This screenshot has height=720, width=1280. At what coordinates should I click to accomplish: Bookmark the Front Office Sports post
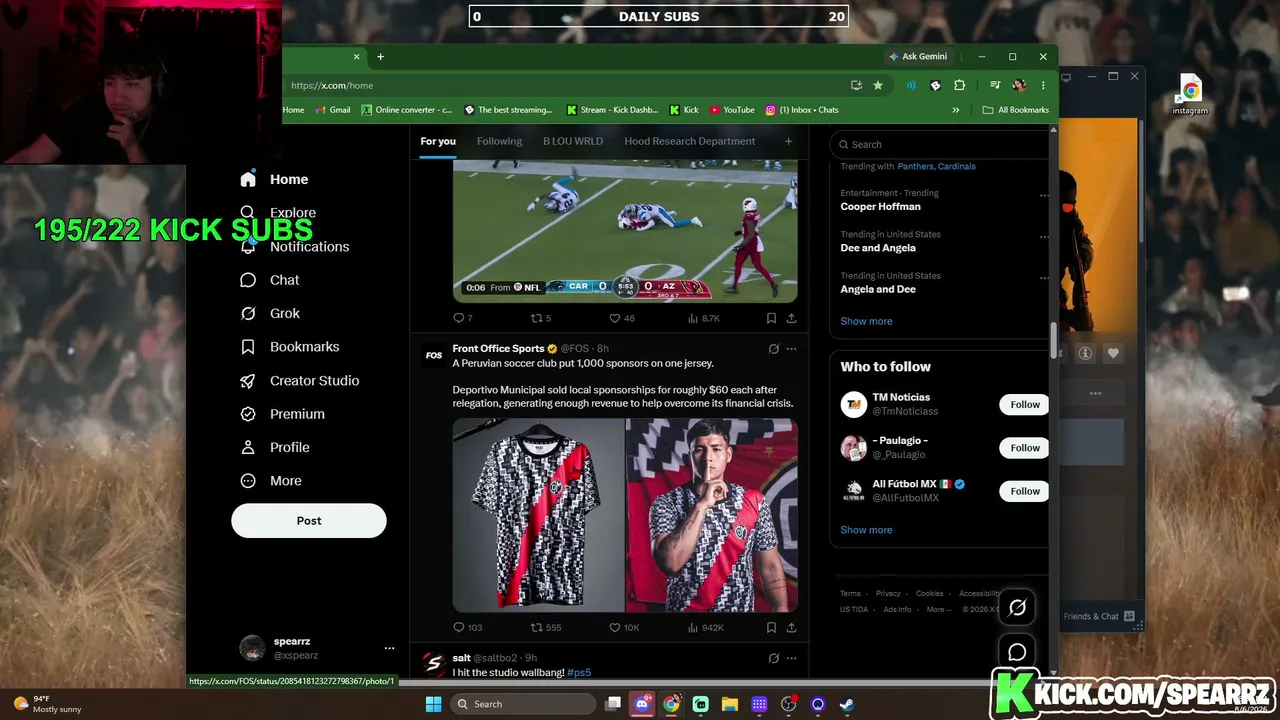pyautogui.click(x=771, y=627)
